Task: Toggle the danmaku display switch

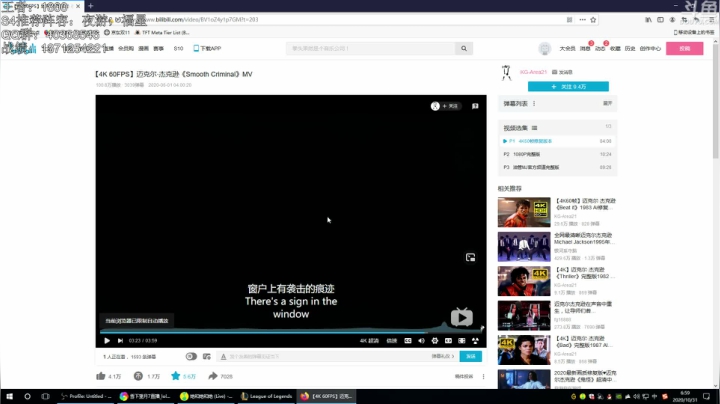Action: [191, 356]
